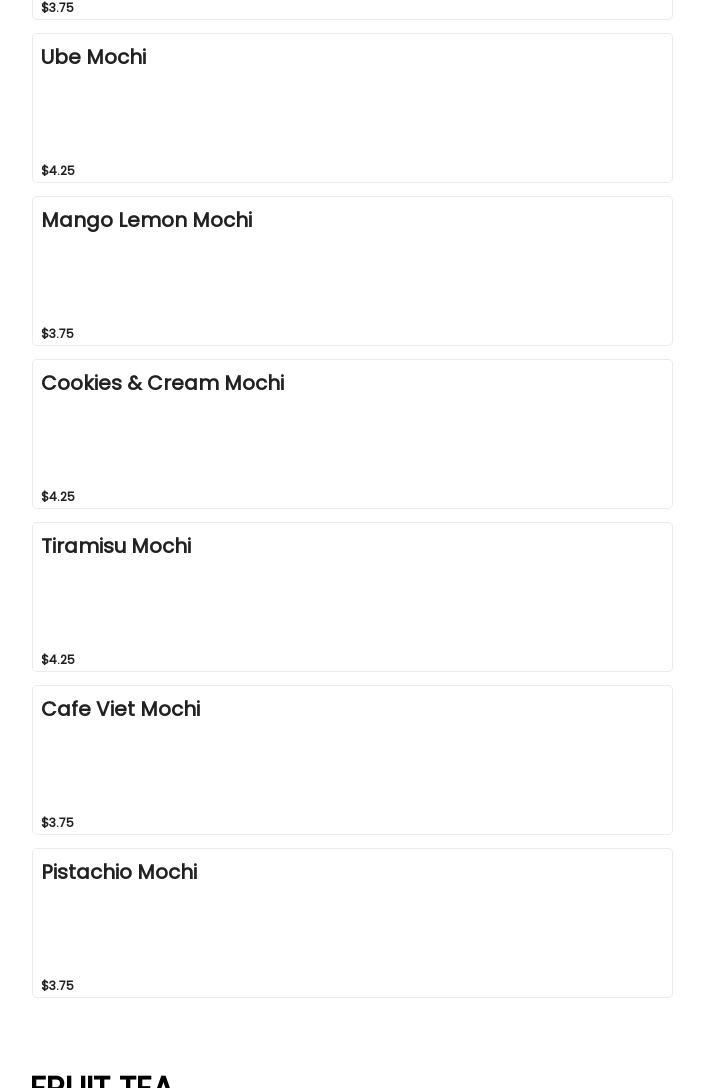Open the Ube Mochi item title
The width and height of the screenshot is (705, 1088).
click(x=94, y=57)
